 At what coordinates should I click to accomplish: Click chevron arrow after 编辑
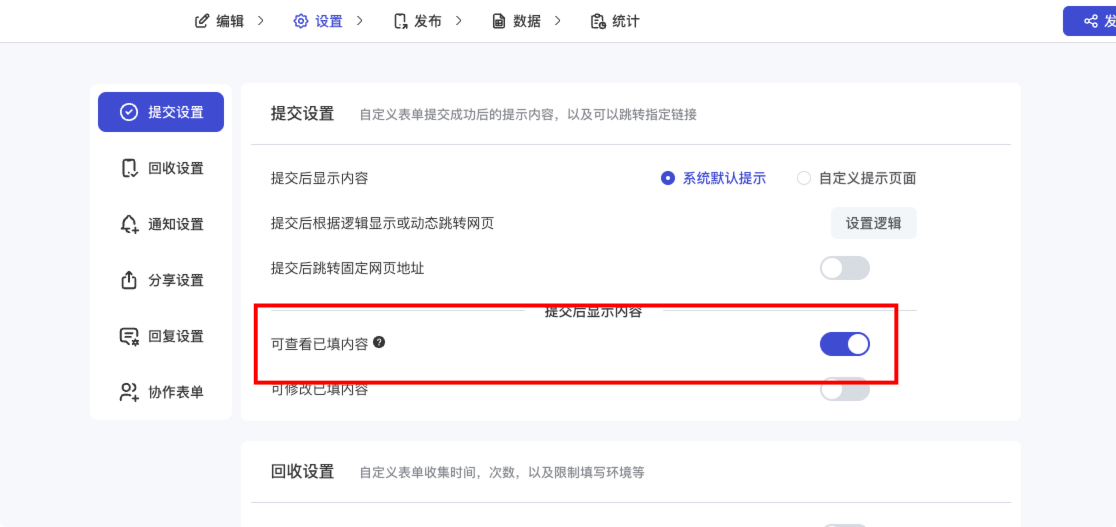(260, 21)
